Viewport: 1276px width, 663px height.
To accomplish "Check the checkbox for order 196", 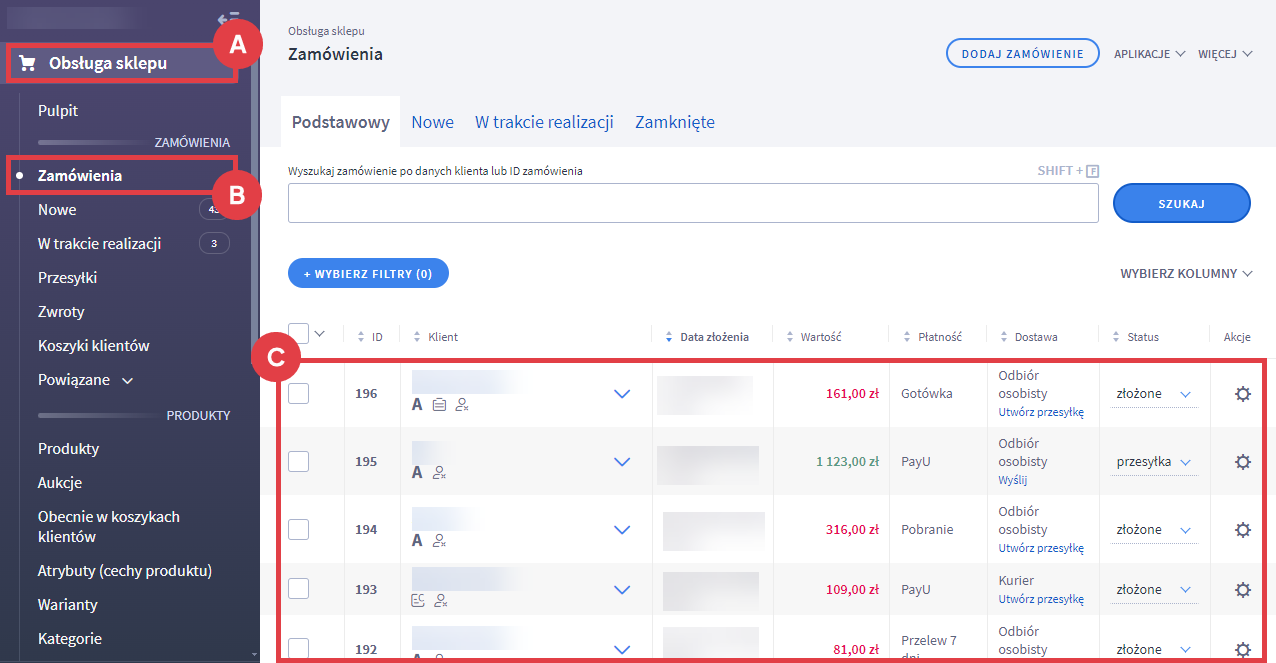I will [x=298, y=394].
